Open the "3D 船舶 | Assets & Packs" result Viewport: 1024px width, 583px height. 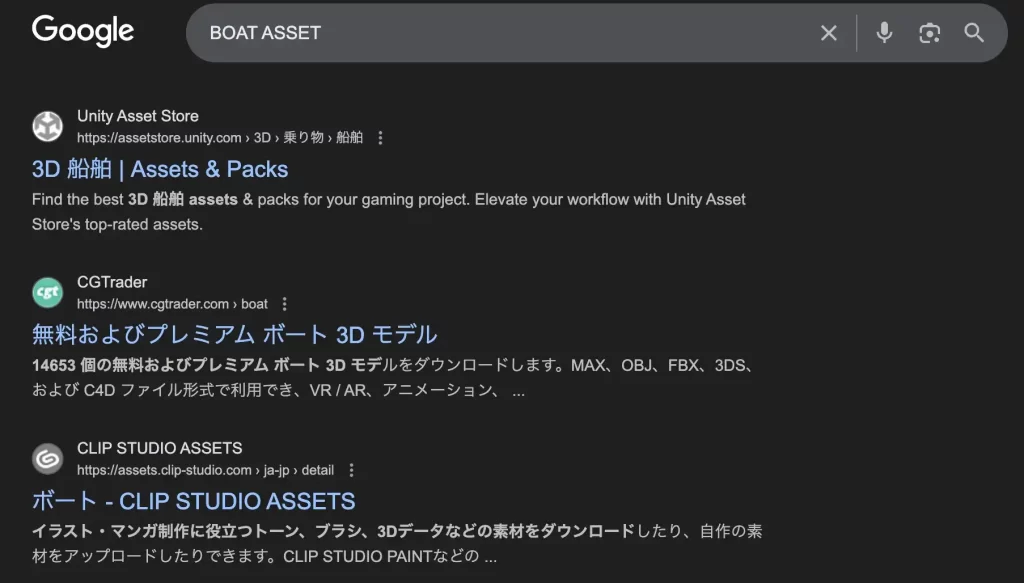159,169
